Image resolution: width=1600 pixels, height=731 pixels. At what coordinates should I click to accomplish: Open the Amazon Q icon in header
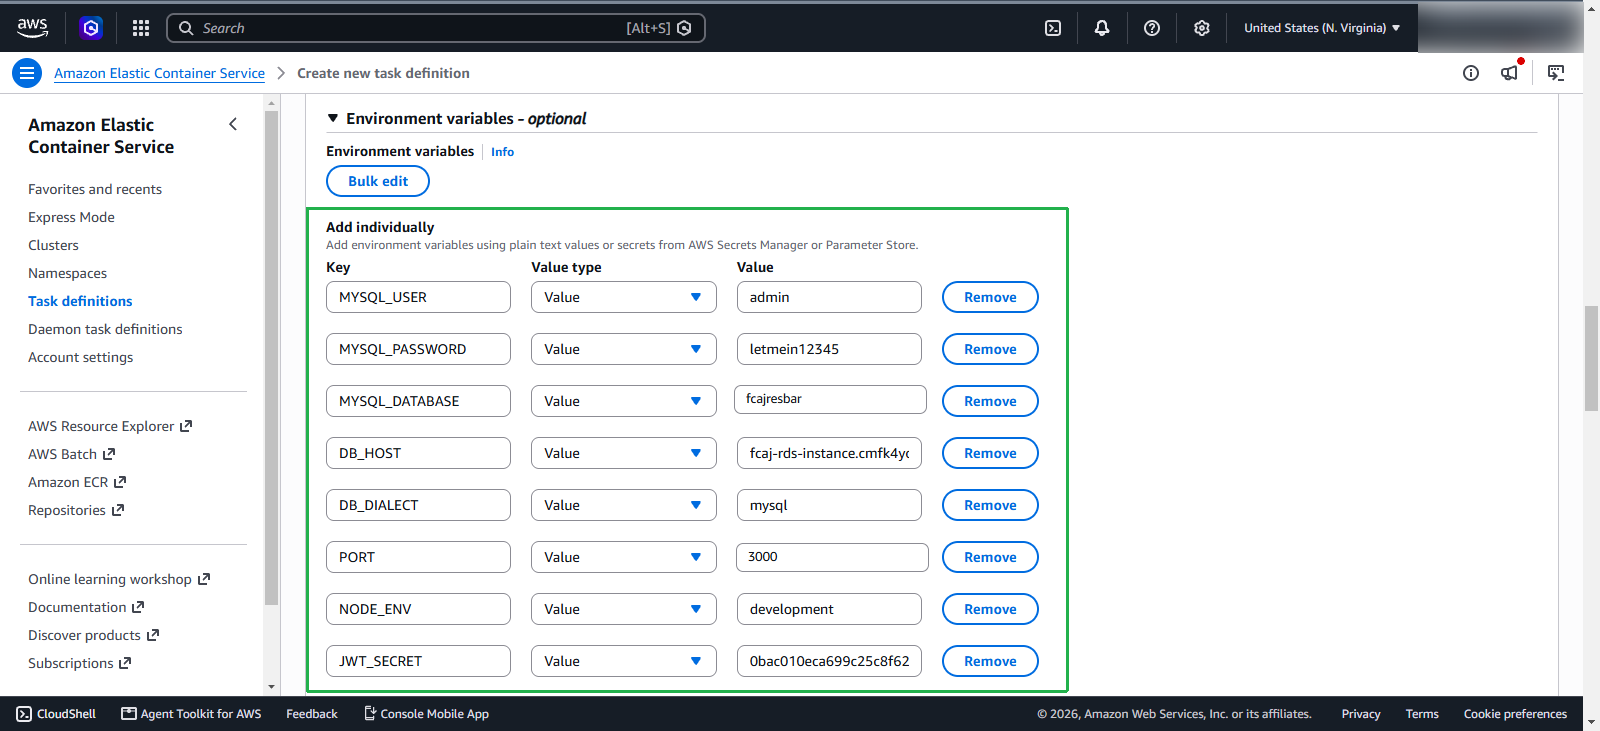click(x=91, y=28)
